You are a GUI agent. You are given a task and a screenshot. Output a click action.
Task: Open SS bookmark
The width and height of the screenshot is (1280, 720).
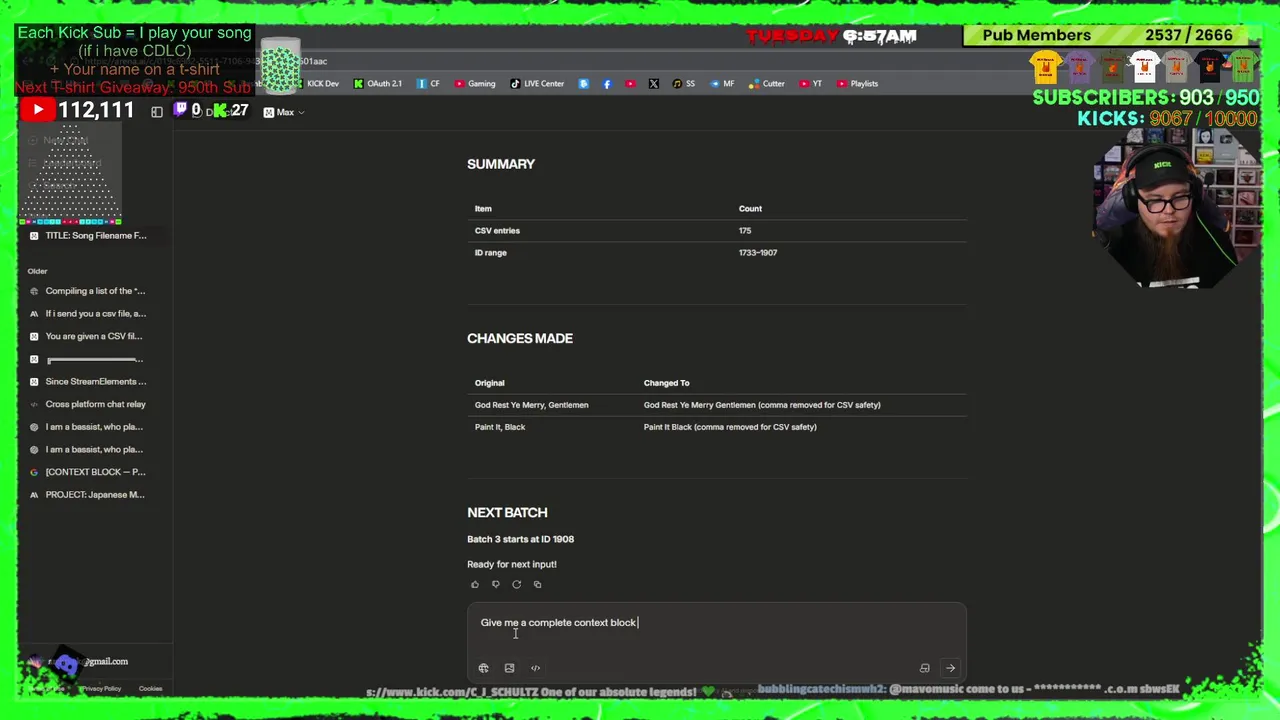(x=684, y=84)
